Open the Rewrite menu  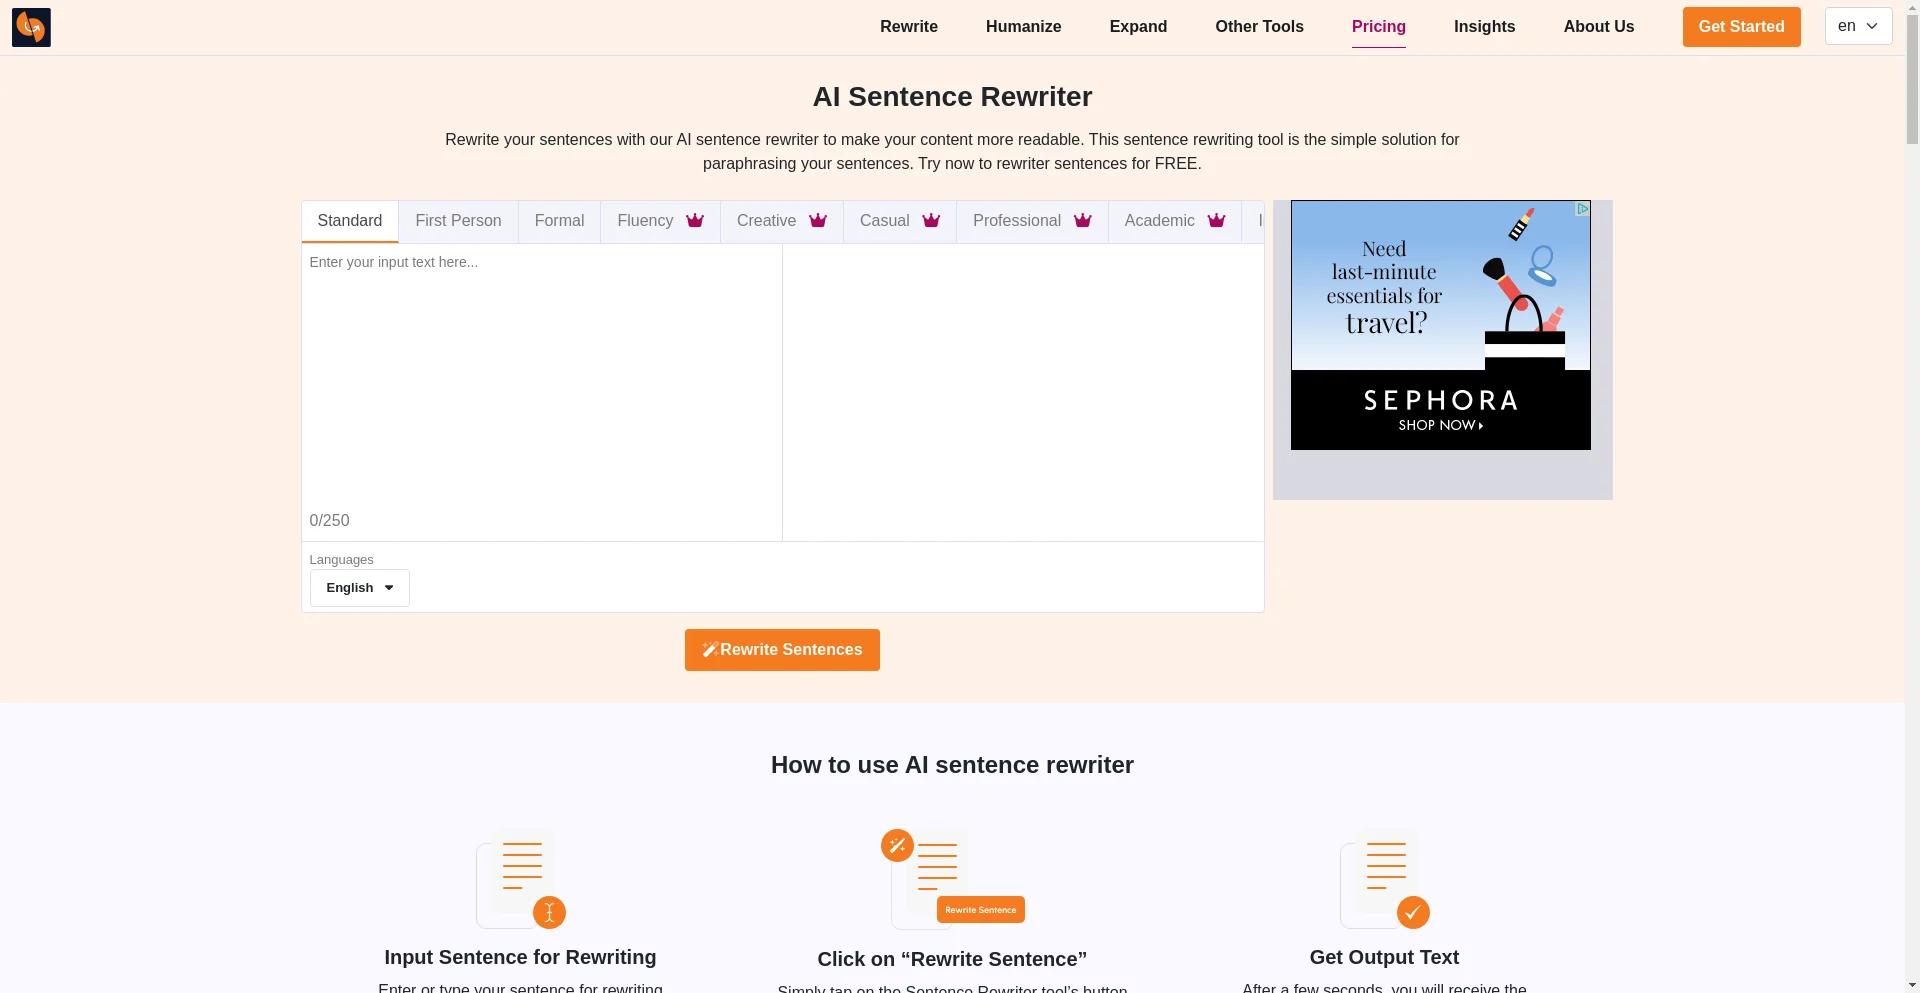coord(909,27)
